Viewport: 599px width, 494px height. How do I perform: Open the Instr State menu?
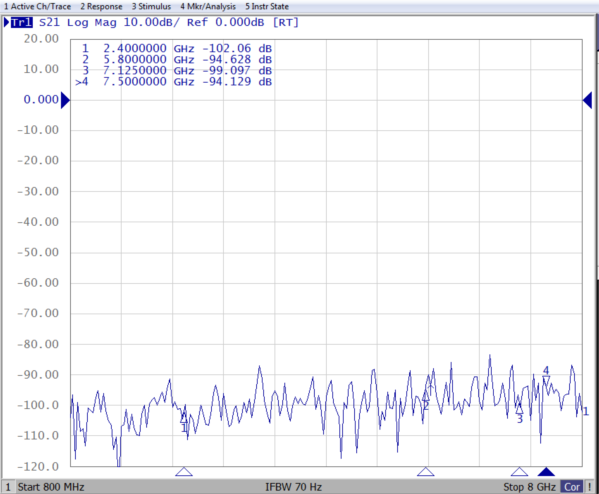267,6
